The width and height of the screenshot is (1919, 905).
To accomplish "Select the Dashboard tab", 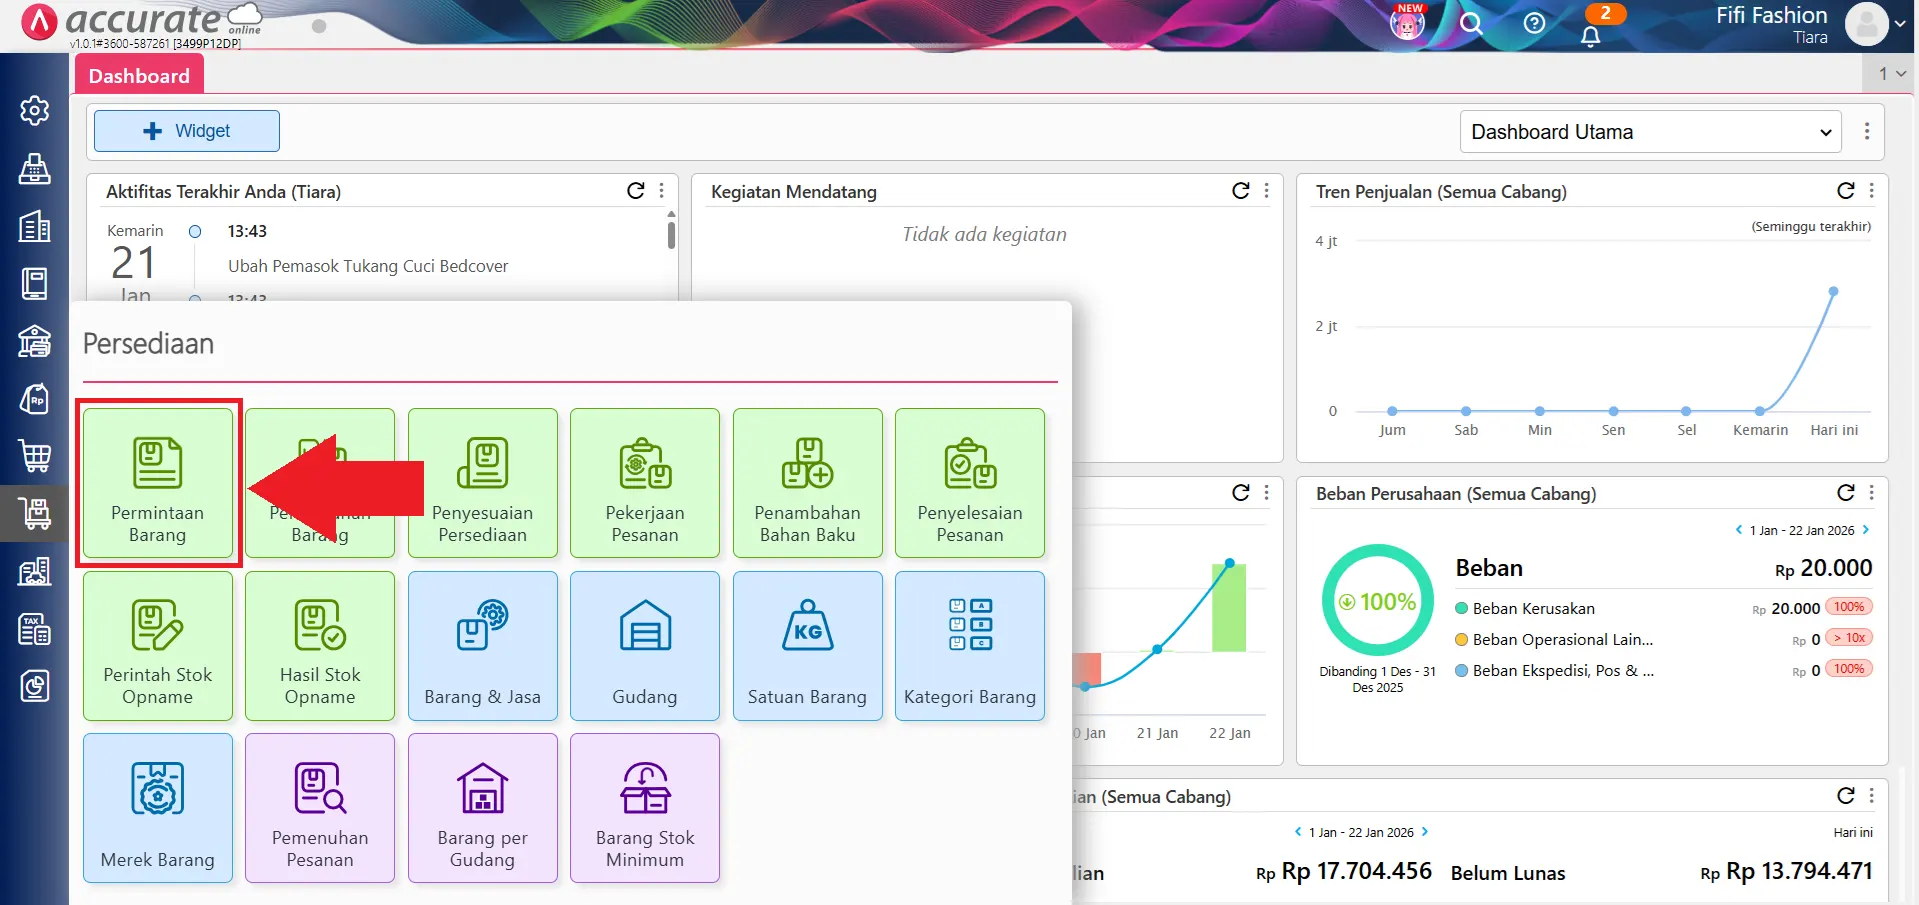I will (x=139, y=76).
